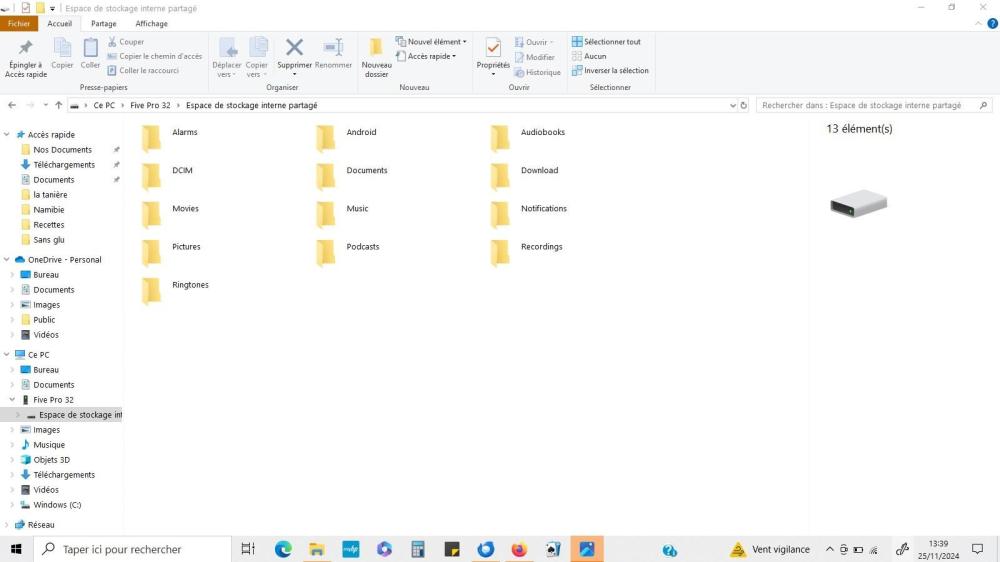
Task: Select Objets 3D in sidebar
Action: click(x=51, y=460)
